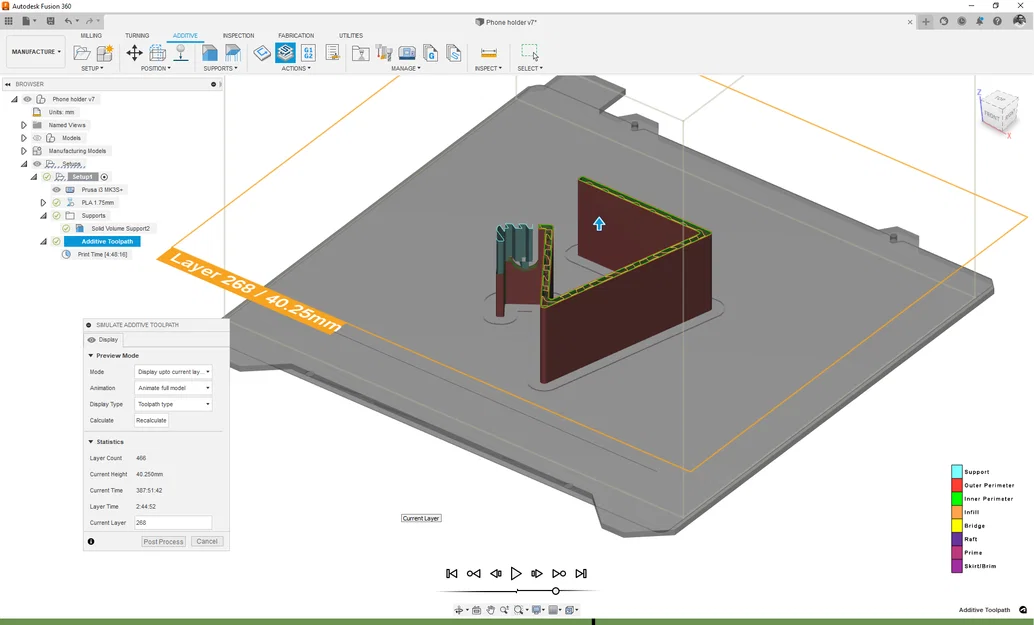
Task: Activate the Setup1 radio button
Action: pos(104,177)
